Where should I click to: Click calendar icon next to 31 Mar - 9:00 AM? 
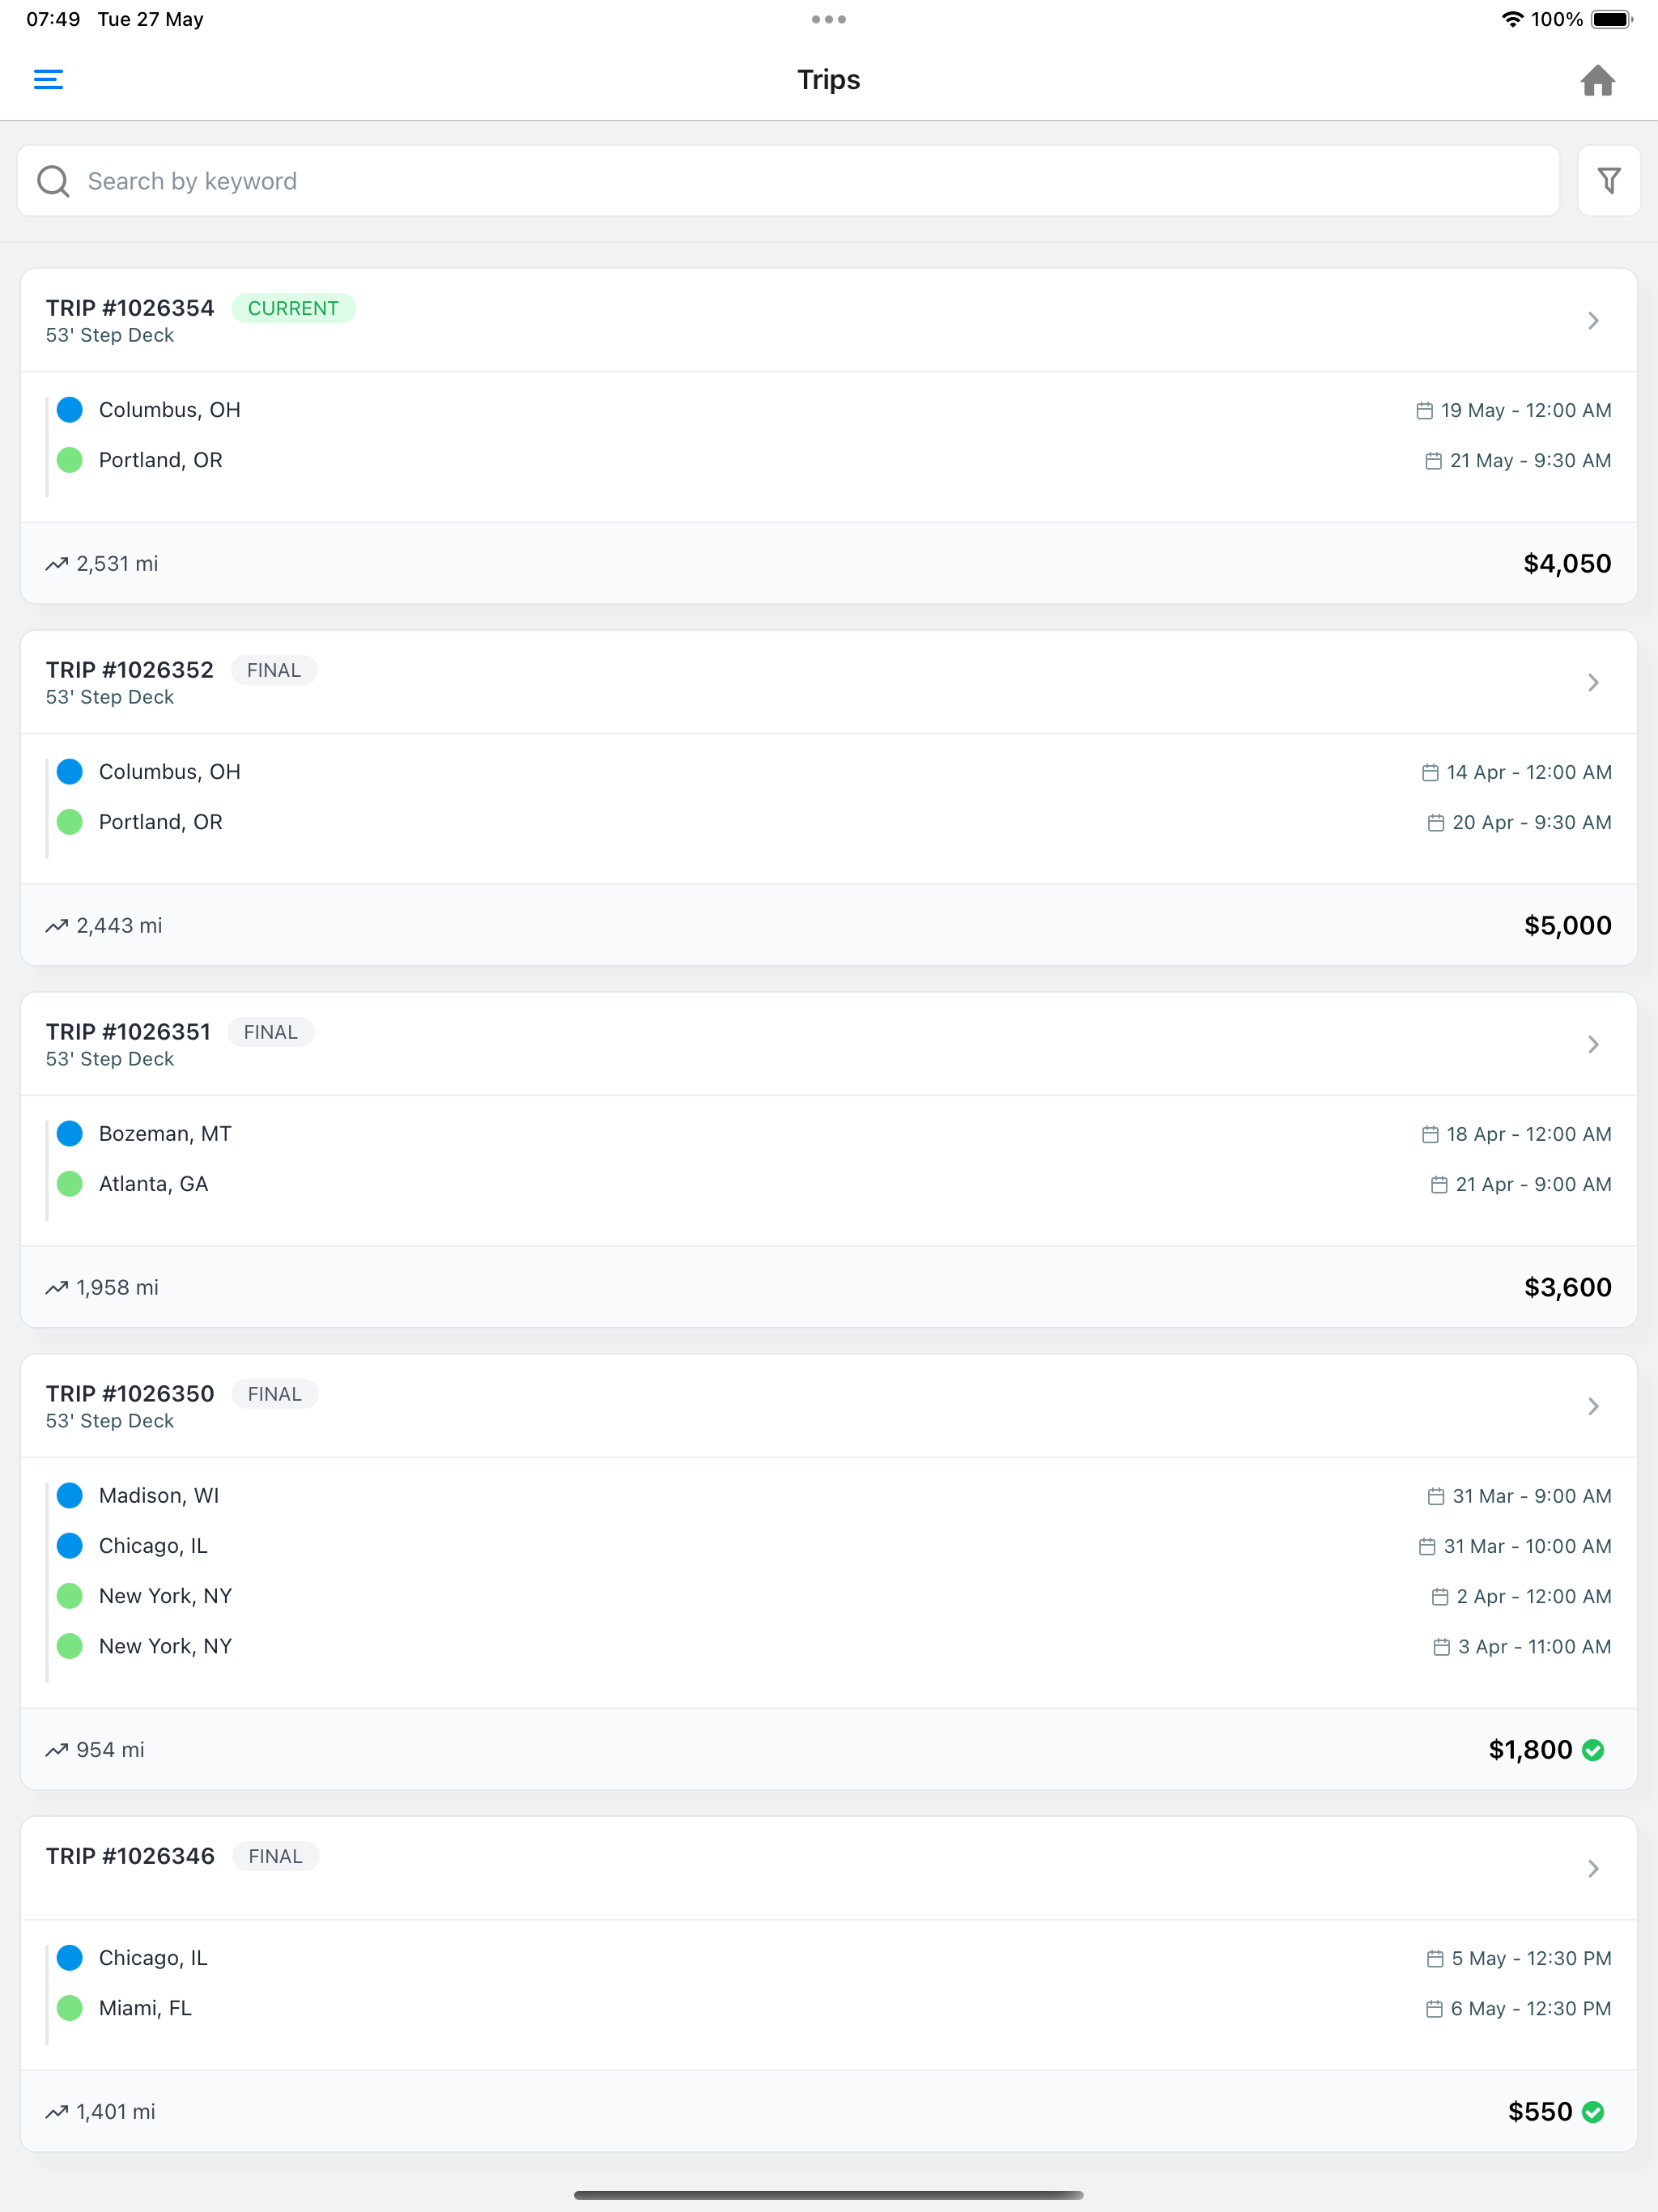[1435, 1496]
